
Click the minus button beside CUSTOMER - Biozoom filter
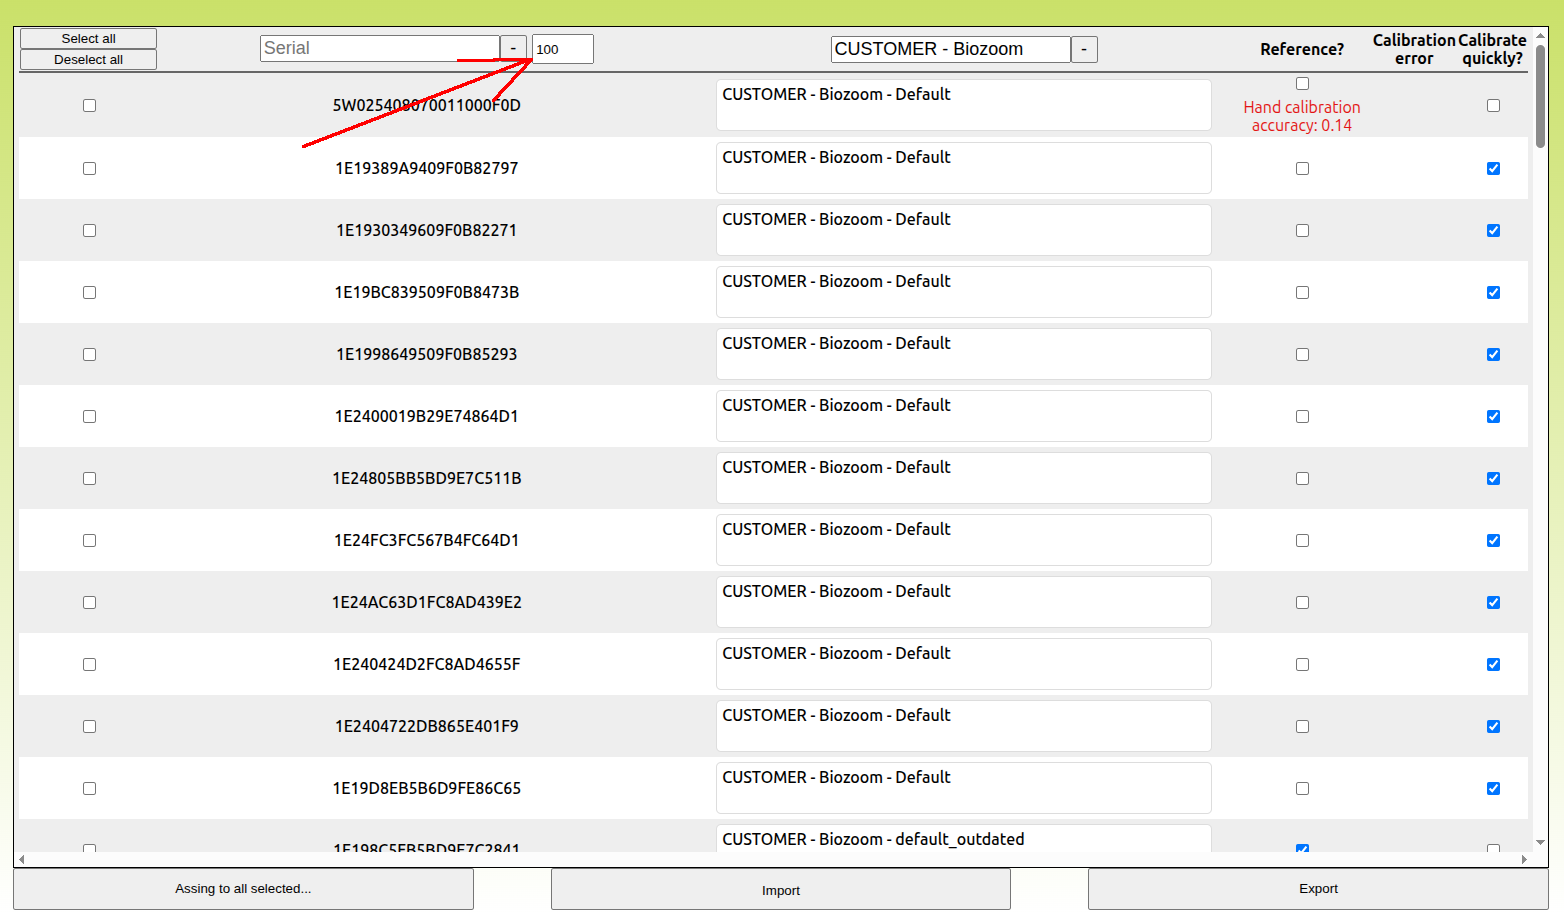(x=1084, y=49)
